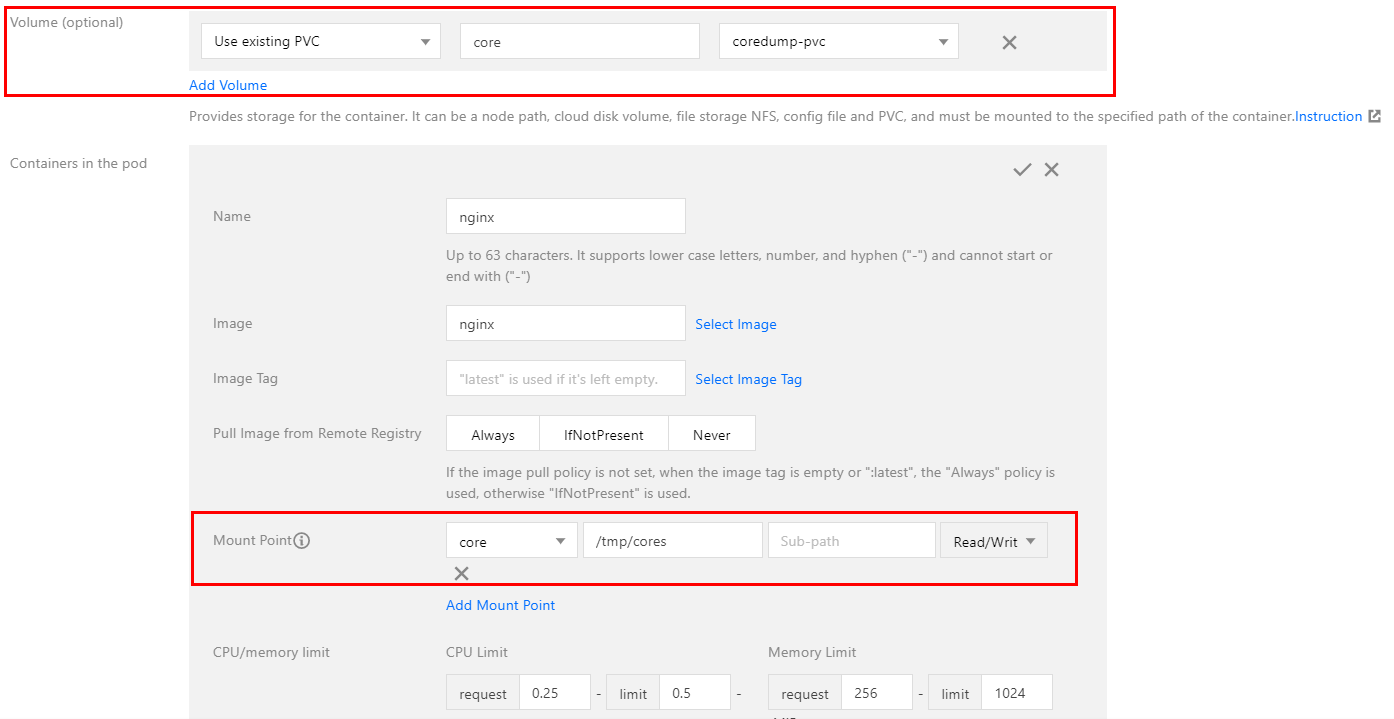
Task: Open Select Image link
Action: pyautogui.click(x=736, y=324)
